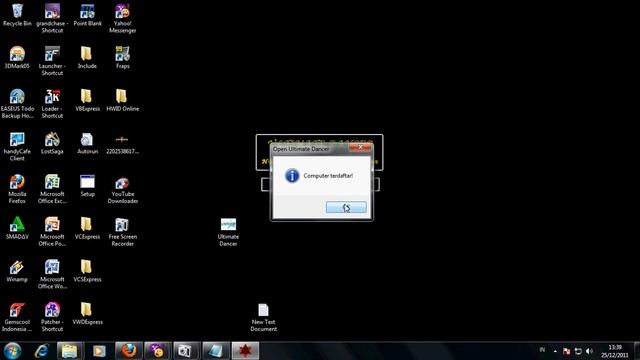Open the network tray icon
The image size is (640, 360).
[x=578, y=351]
